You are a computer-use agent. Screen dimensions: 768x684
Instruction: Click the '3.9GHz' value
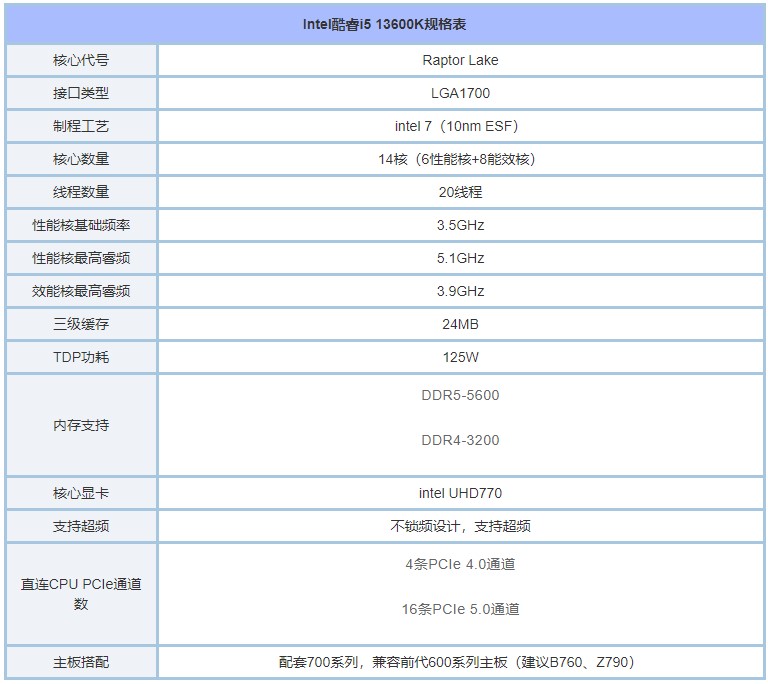[460, 291]
